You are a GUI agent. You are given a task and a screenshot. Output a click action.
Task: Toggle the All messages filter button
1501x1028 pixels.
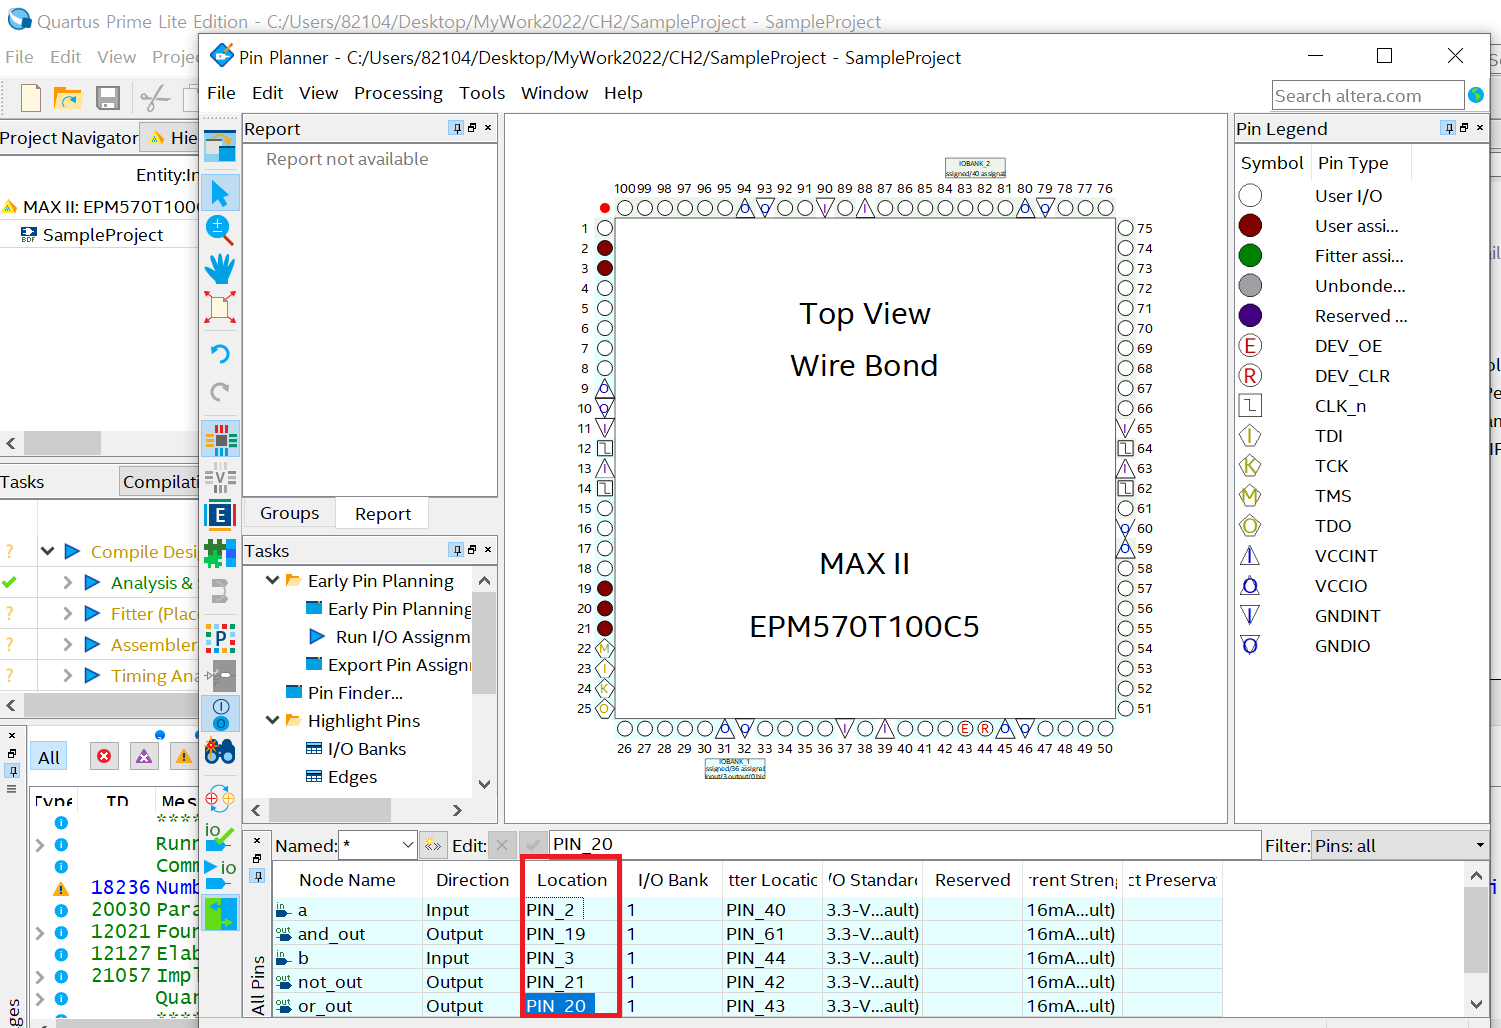click(x=49, y=757)
